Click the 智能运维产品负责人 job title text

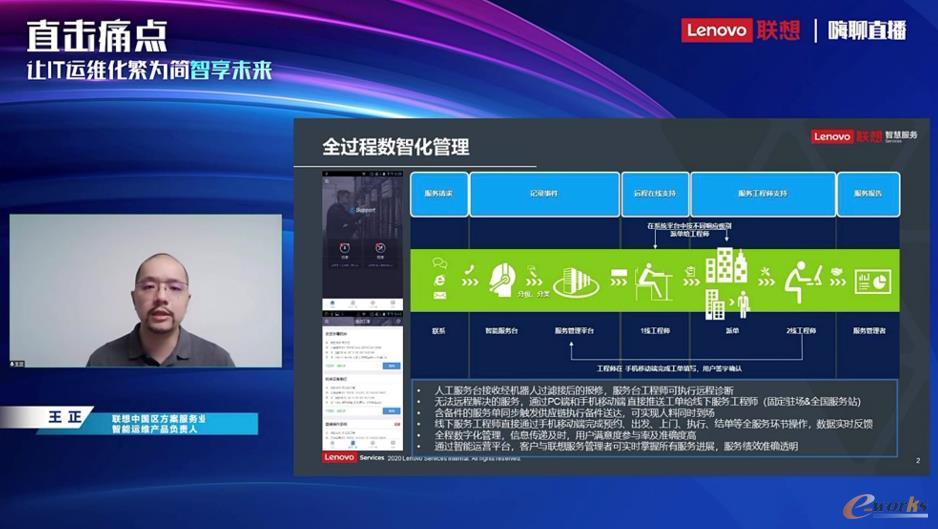tap(154, 429)
